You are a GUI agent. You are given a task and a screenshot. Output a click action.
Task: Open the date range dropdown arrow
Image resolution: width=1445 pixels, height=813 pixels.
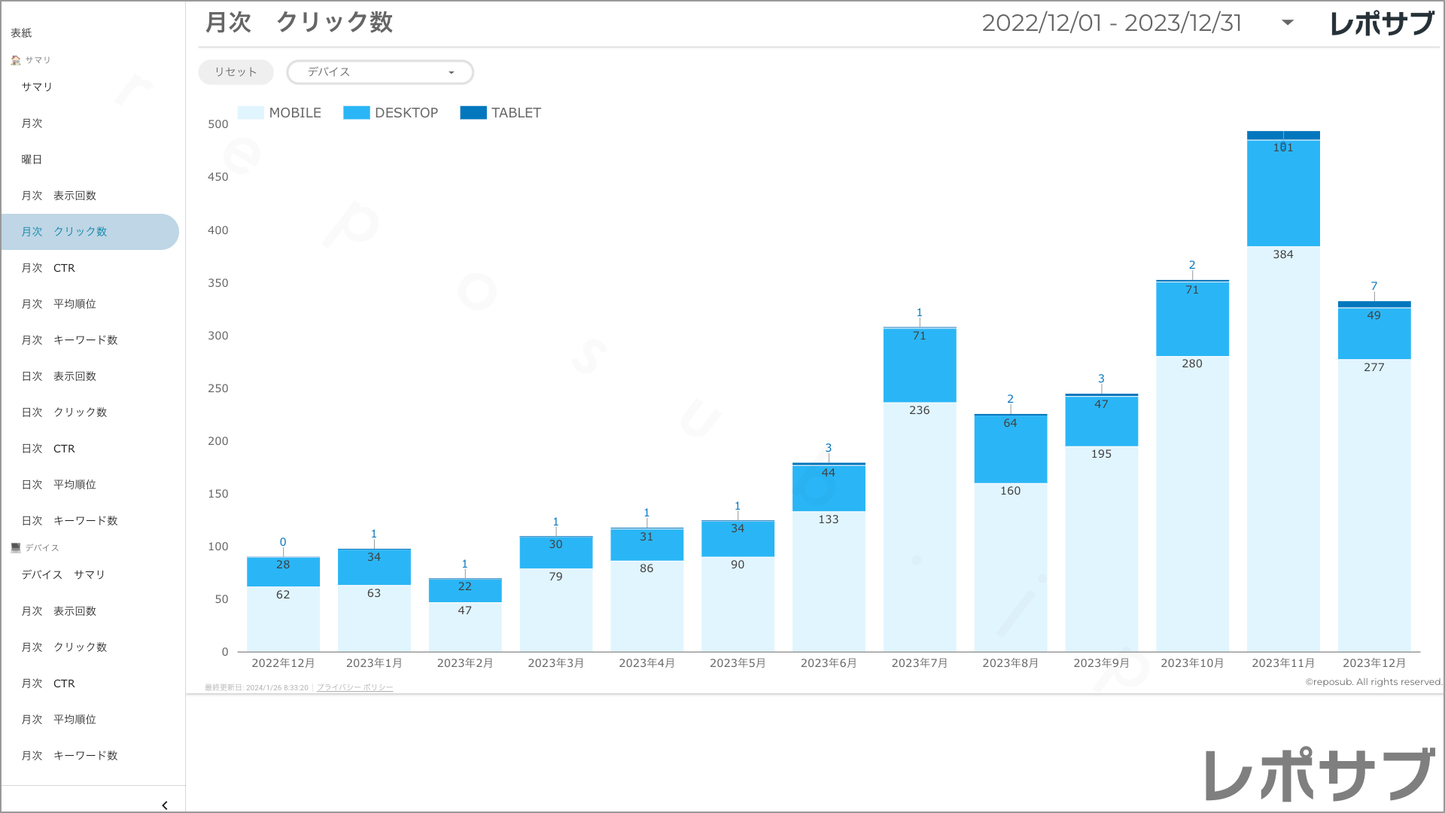tap(1287, 23)
